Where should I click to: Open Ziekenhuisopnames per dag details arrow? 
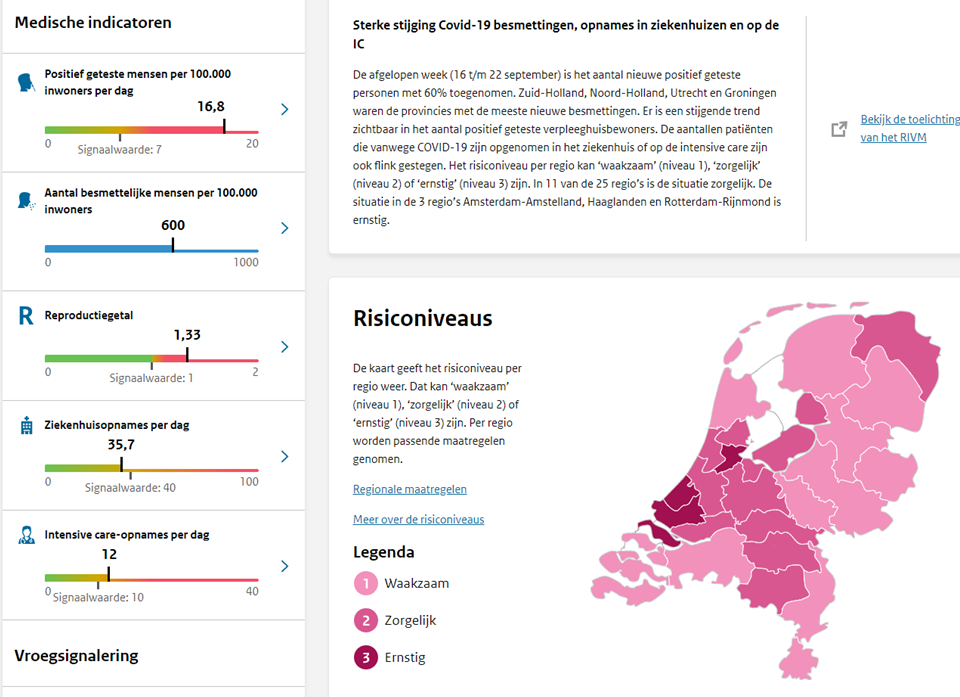(x=285, y=456)
